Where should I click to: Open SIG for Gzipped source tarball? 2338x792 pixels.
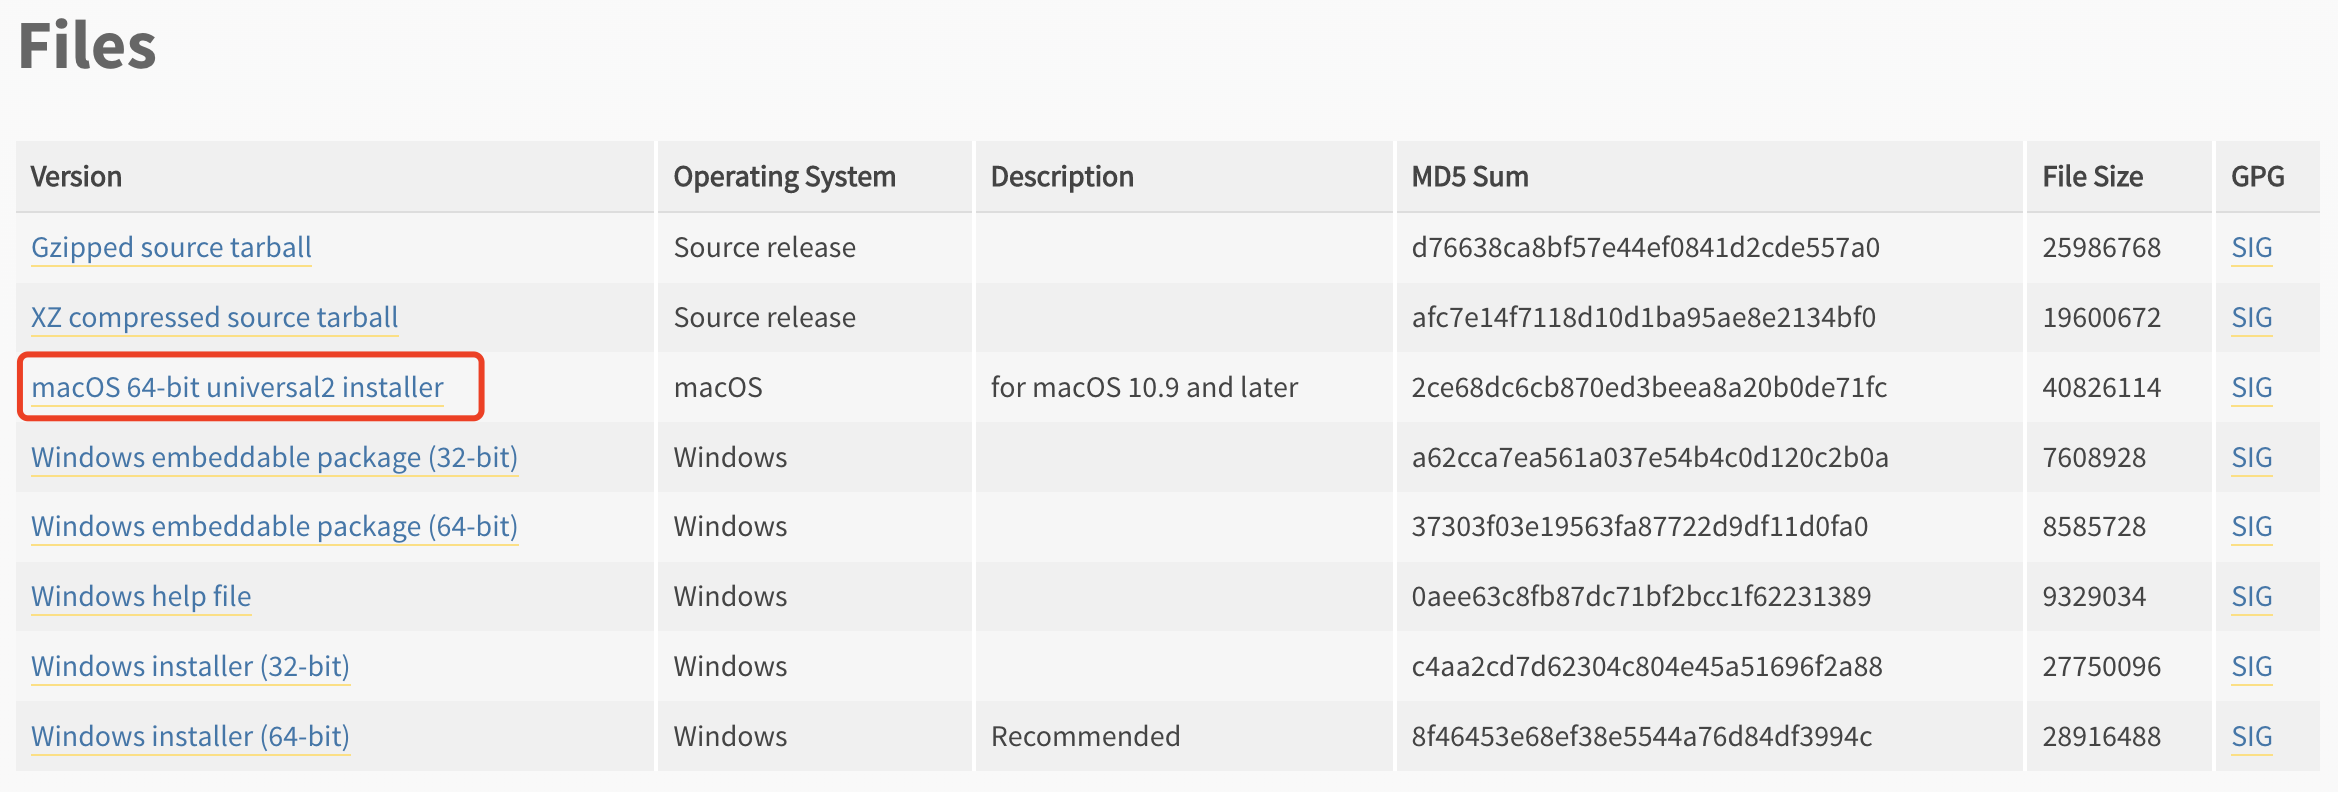tap(2251, 247)
